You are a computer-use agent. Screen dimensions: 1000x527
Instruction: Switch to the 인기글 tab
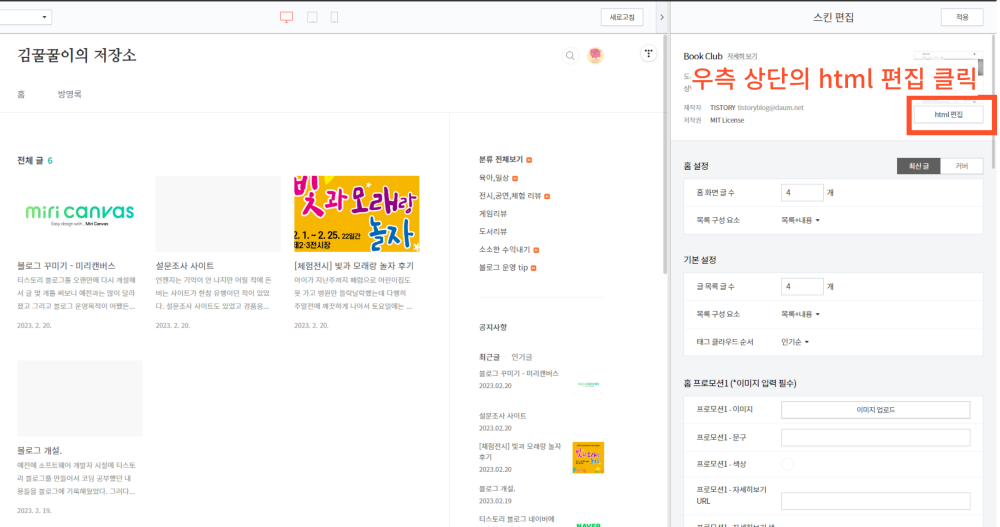[x=522, y=357]
